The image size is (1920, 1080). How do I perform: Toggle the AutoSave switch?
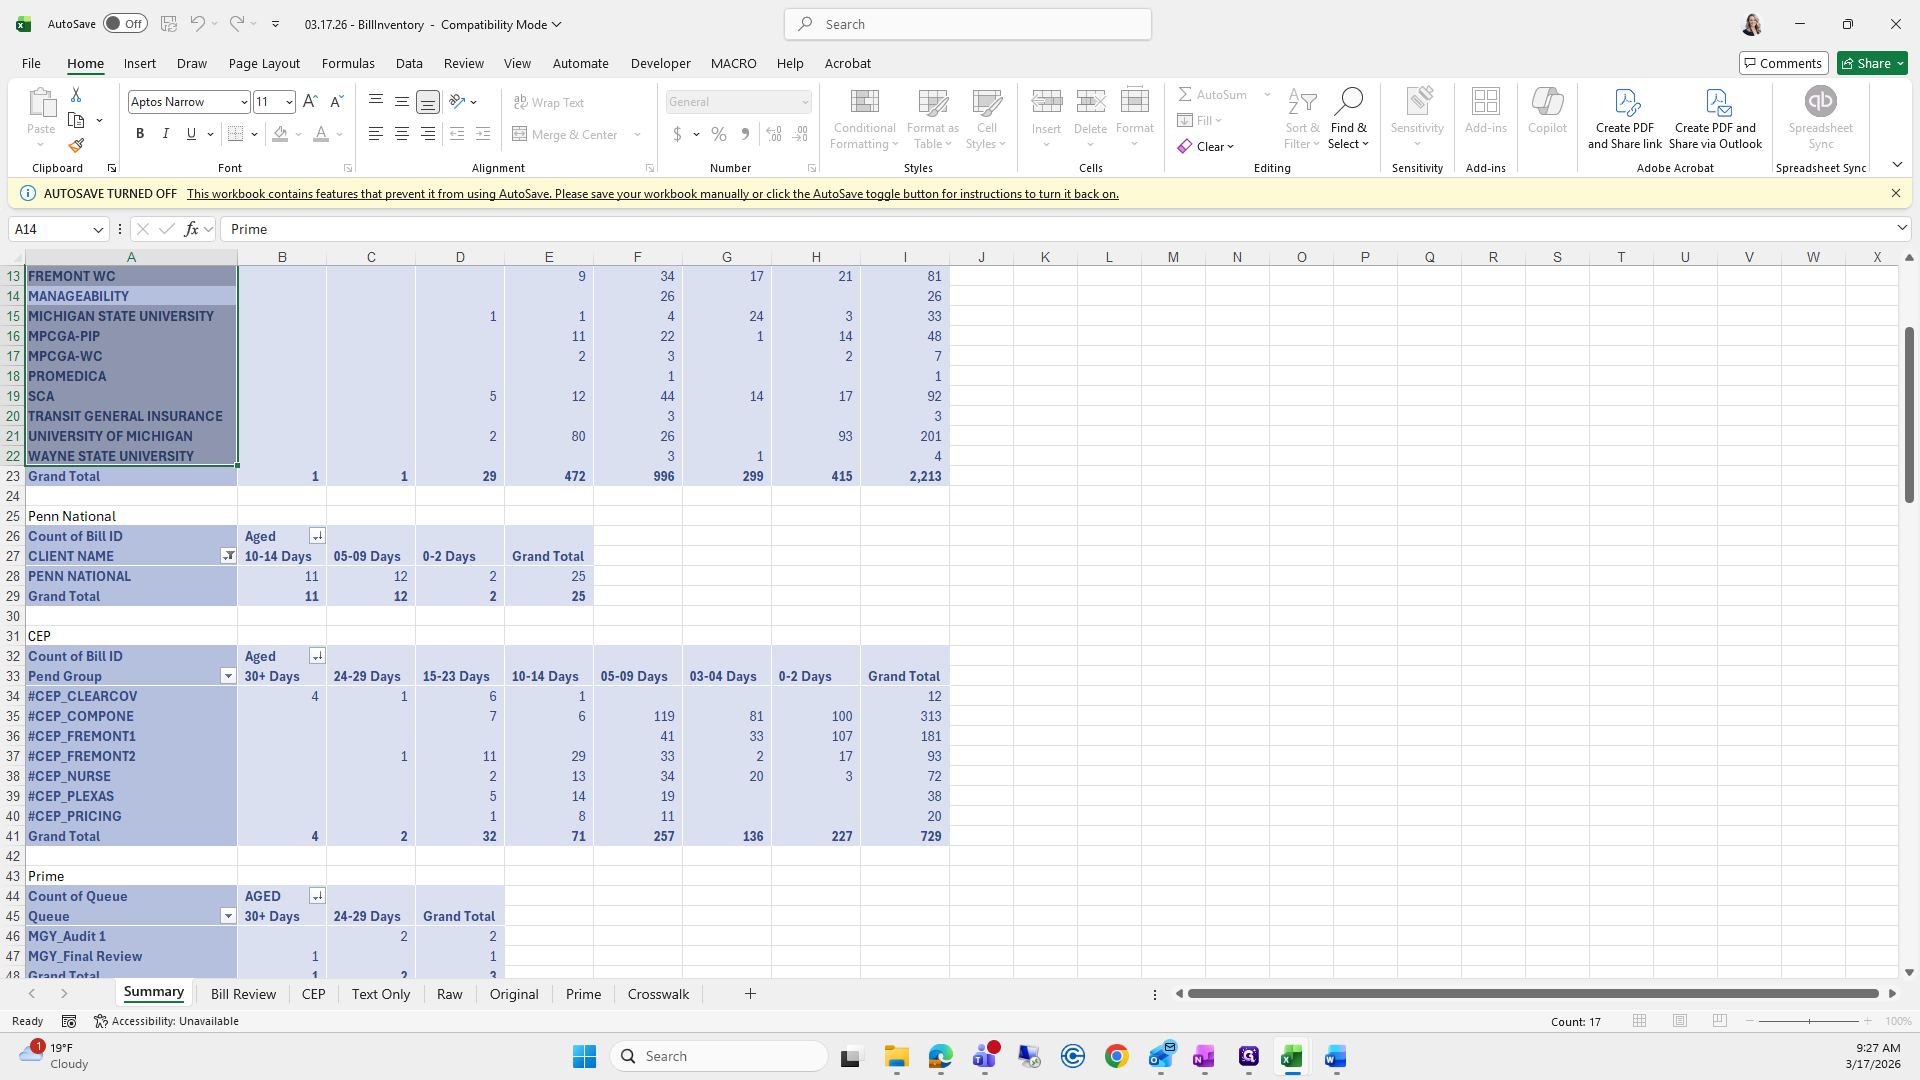(x=125, y=24)
